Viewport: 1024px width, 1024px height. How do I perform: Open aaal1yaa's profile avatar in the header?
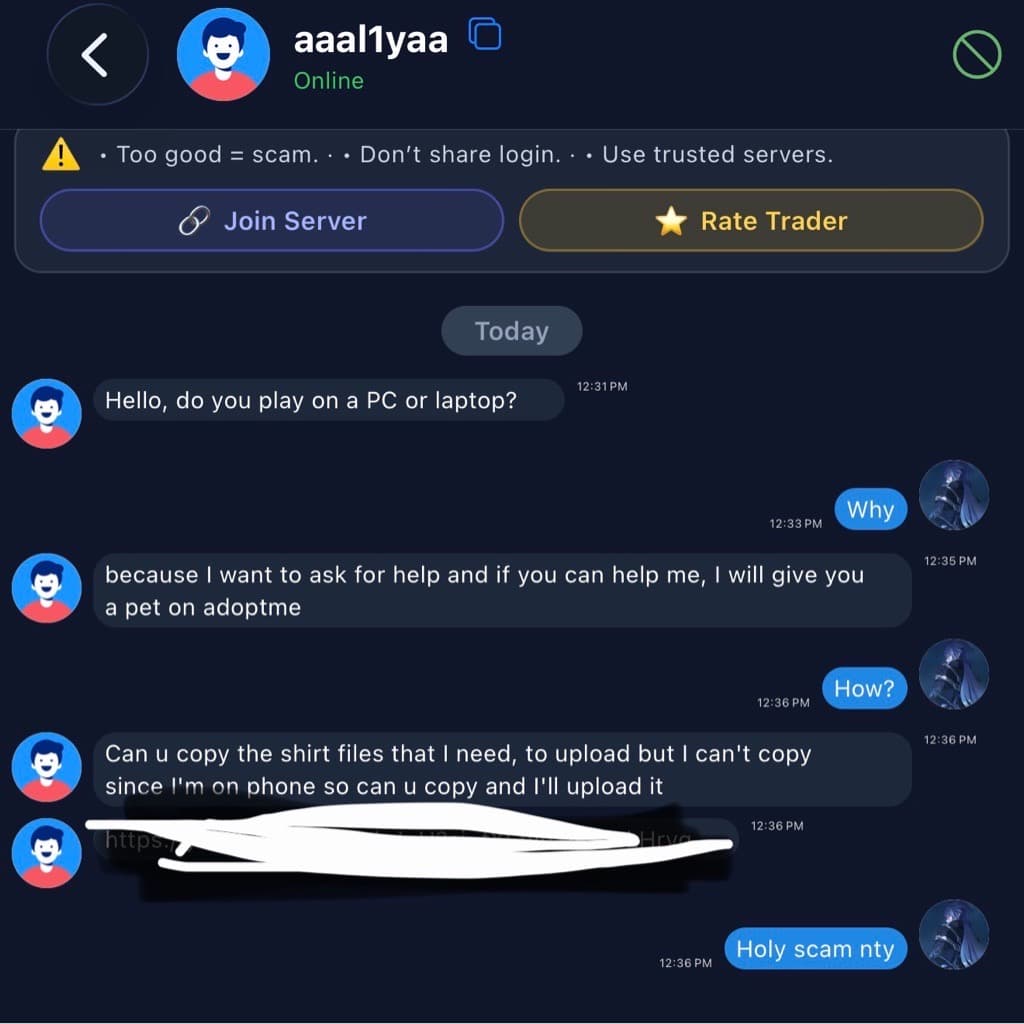pyautogui.click(x=223, y=55)
